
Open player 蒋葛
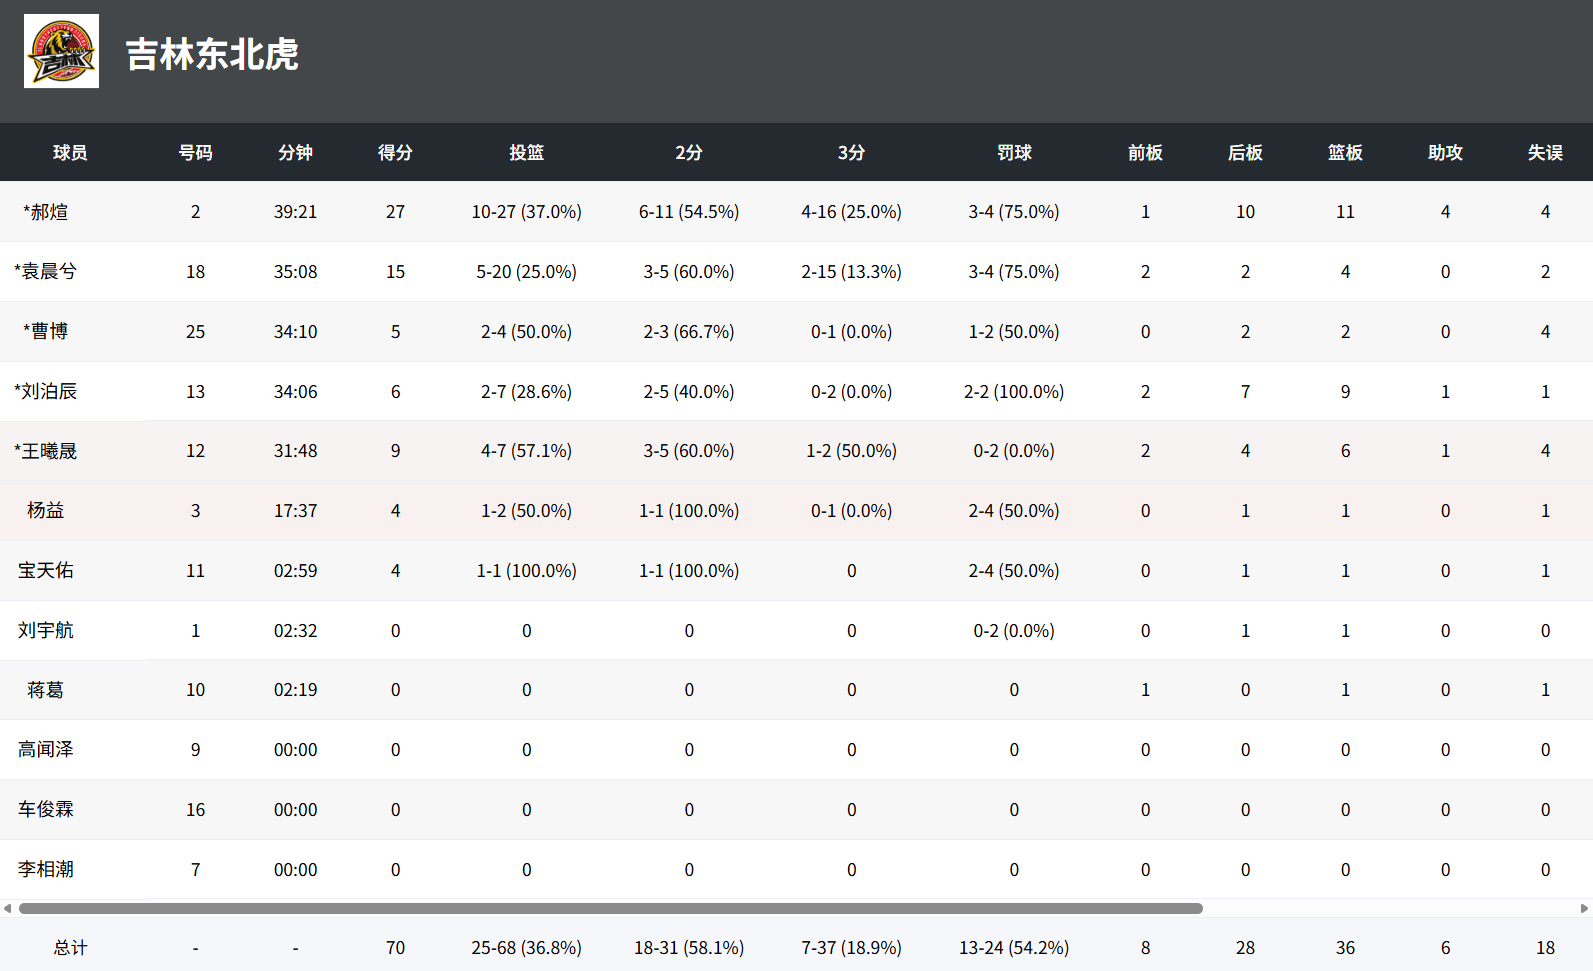click(x=46, y=690)
